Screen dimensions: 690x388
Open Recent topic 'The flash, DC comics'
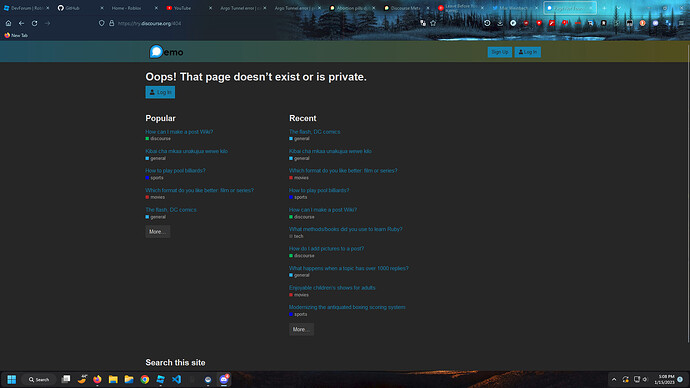click(314, 132)
